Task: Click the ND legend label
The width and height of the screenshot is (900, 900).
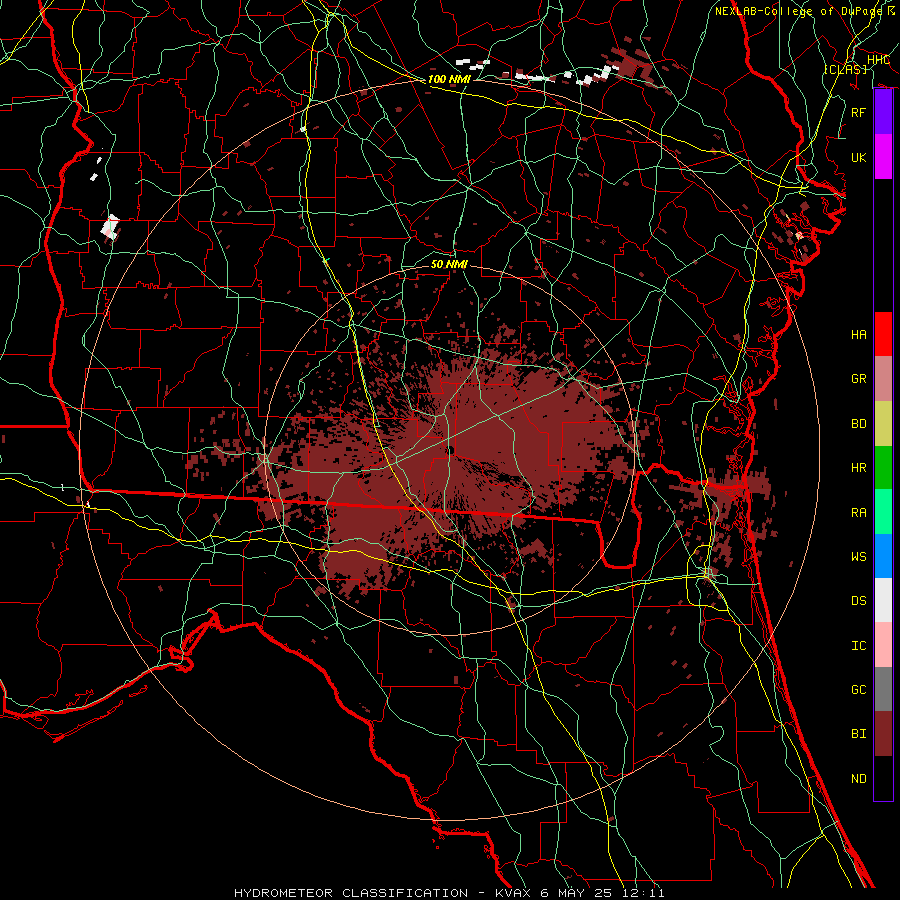Action: 858,778
